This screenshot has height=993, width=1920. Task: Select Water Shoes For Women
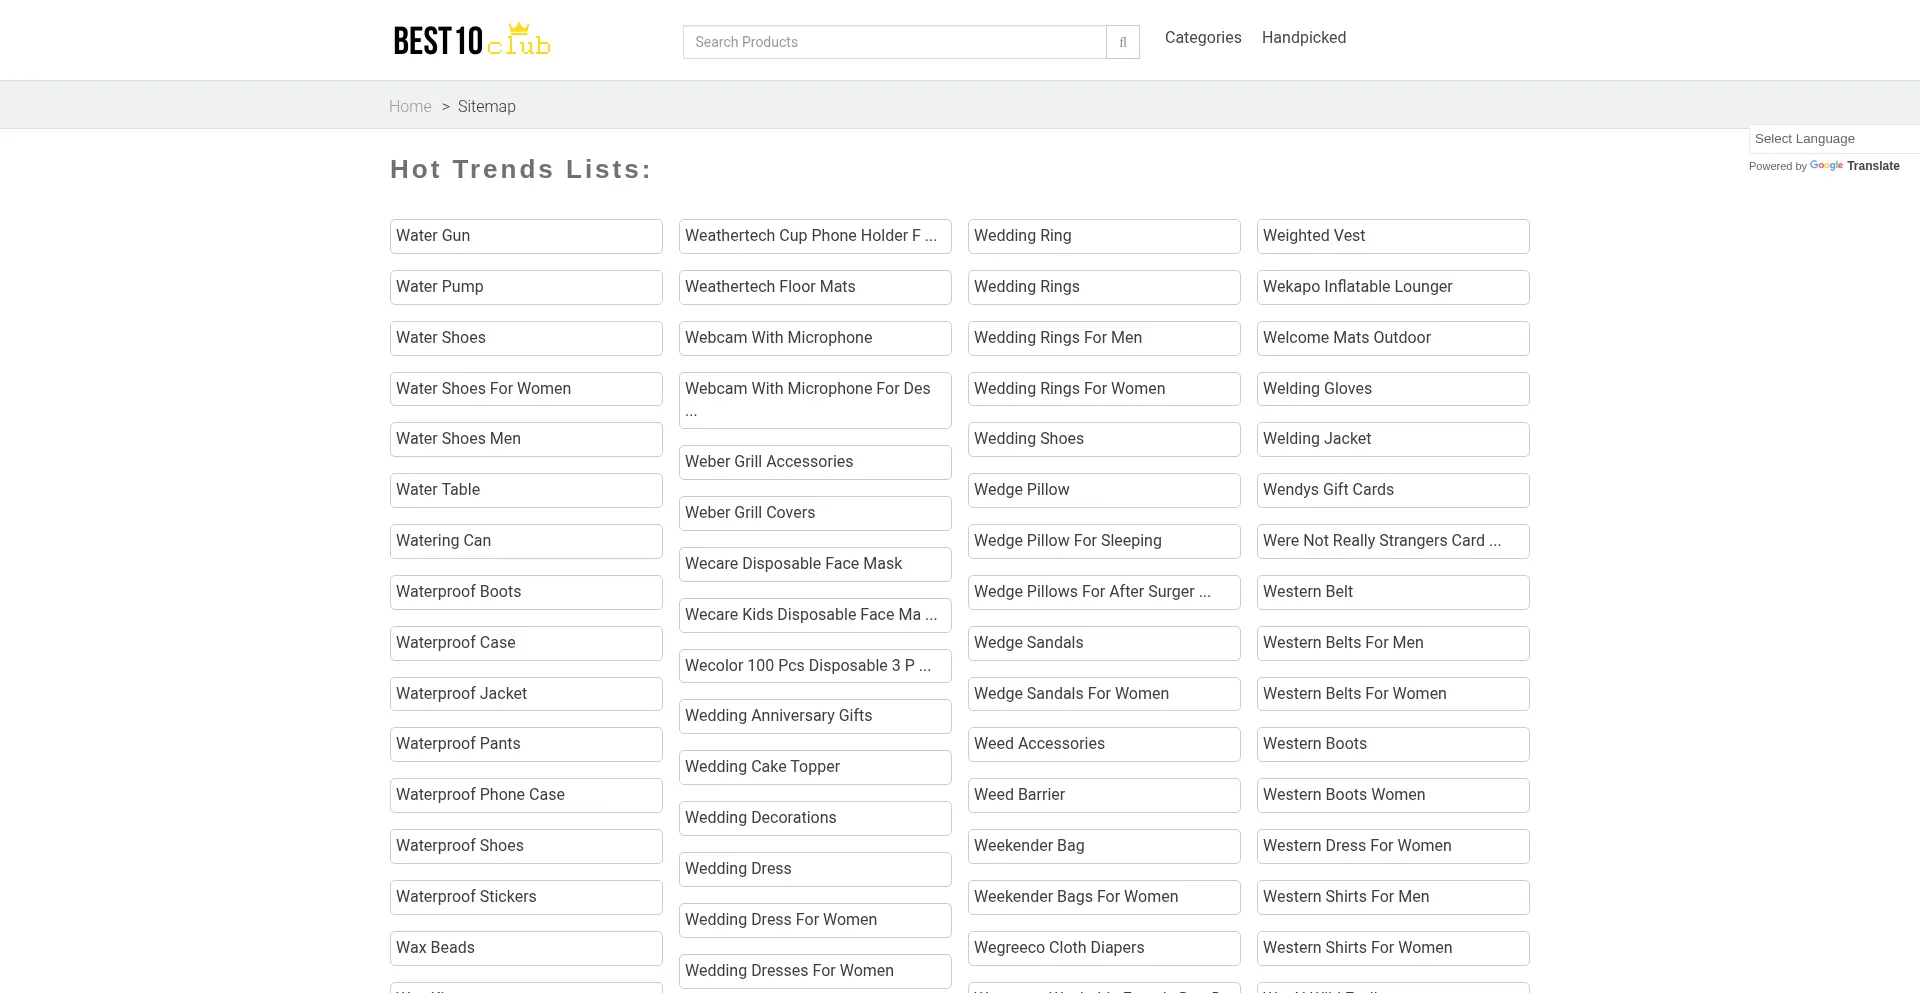[x=526, y=389]
